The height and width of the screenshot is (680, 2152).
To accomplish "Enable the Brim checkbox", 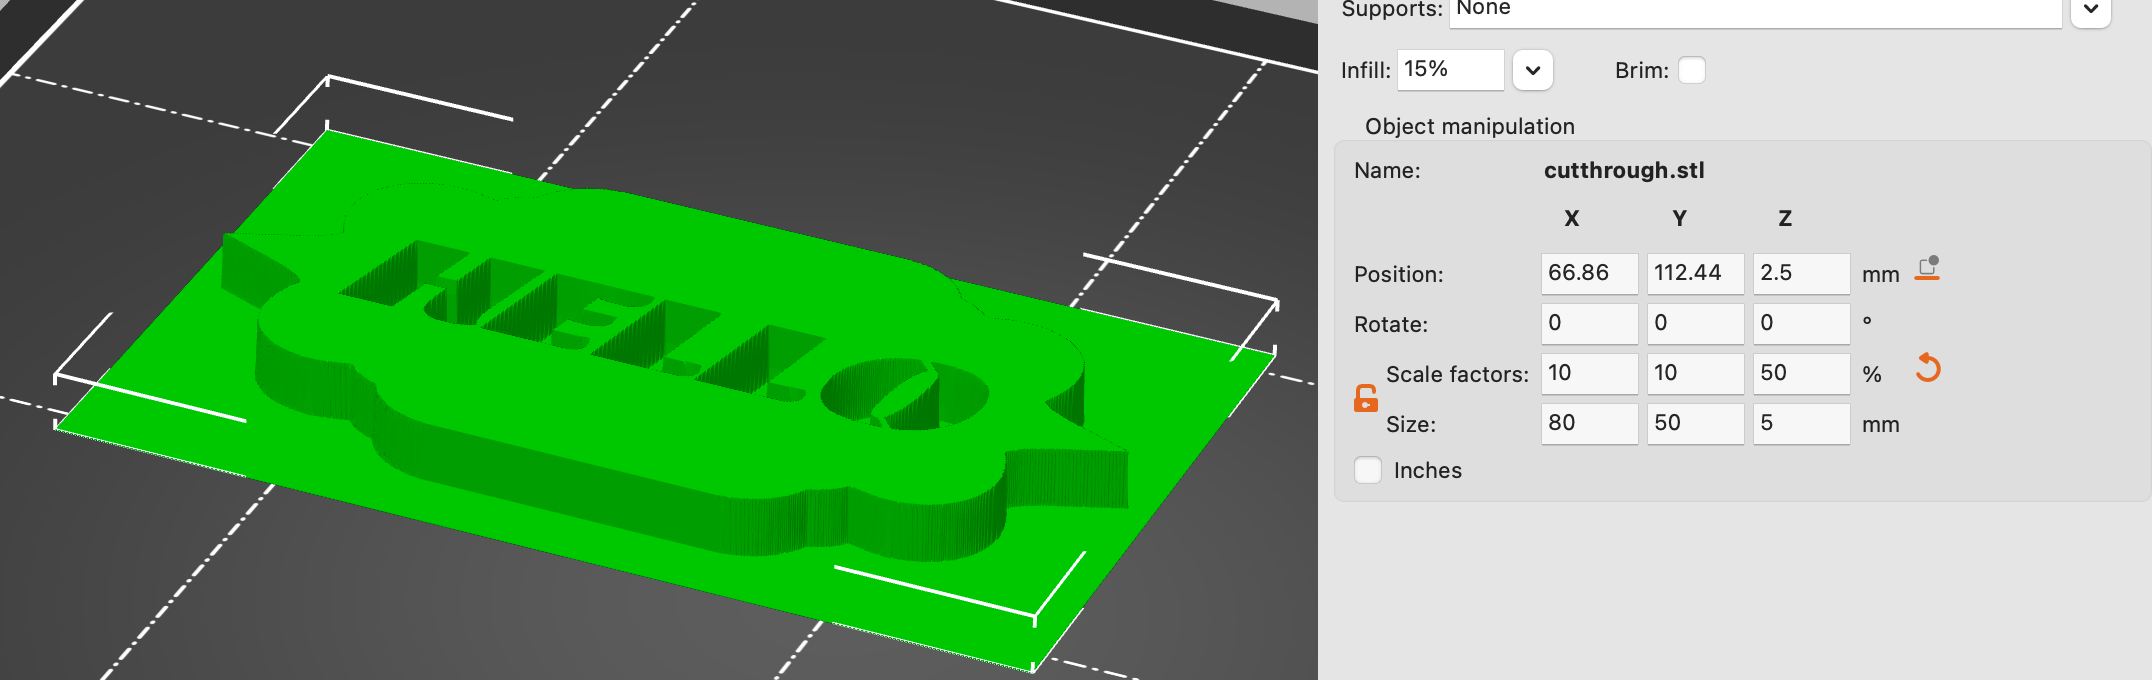I will 1692,70.
